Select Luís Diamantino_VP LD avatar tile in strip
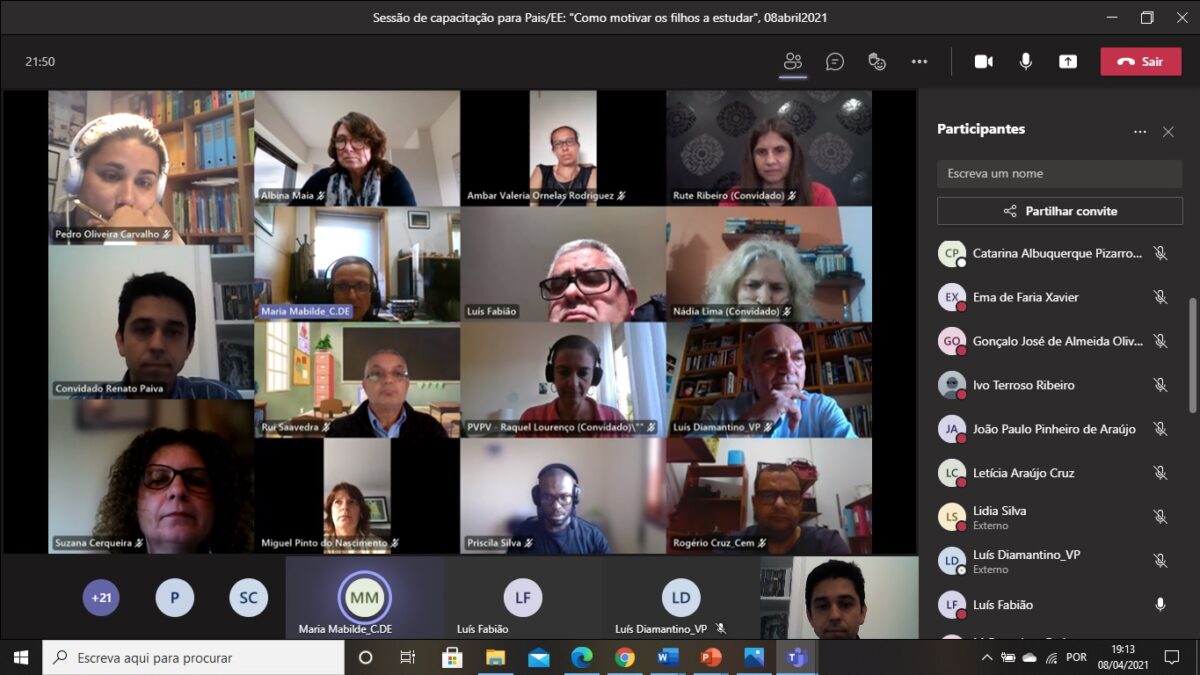This screenshot has height=675, width=1200. pos(681,598)
